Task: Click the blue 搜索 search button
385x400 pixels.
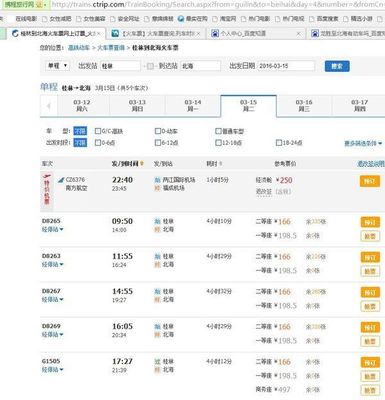Action: pyautogui.click(x=337, y=66)
